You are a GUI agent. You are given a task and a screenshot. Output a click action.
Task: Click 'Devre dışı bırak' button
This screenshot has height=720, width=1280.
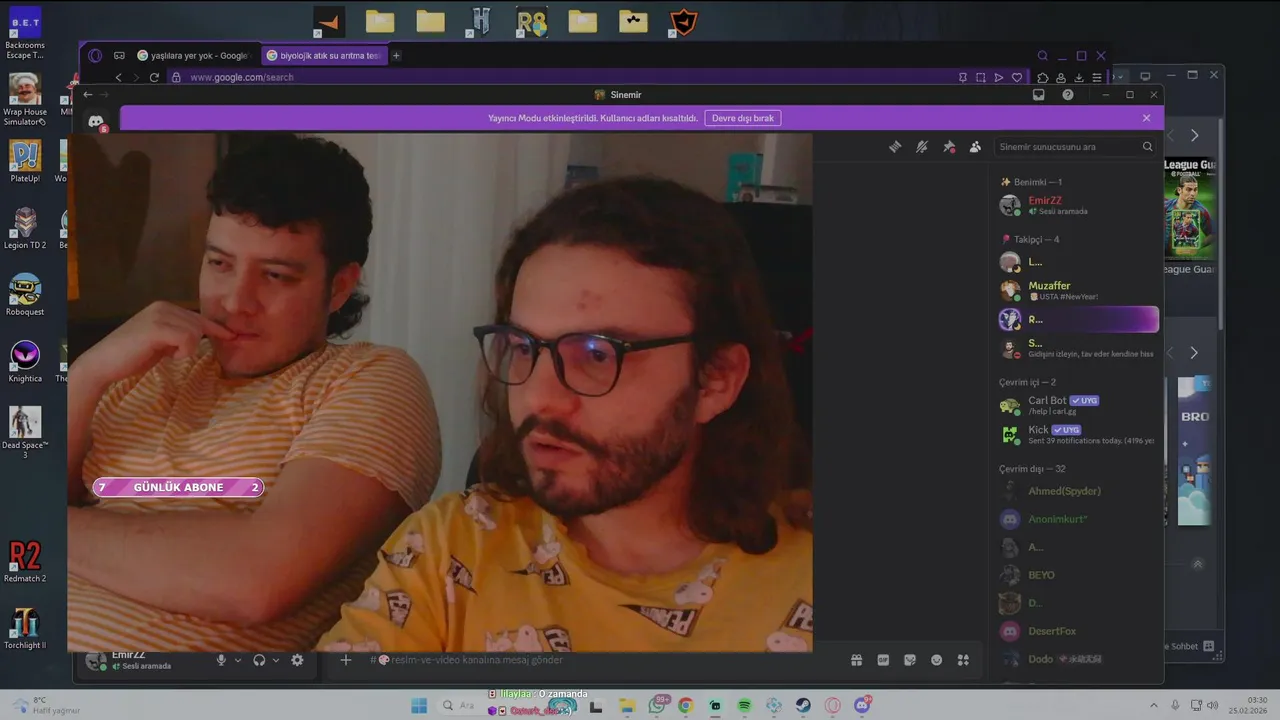743,118
